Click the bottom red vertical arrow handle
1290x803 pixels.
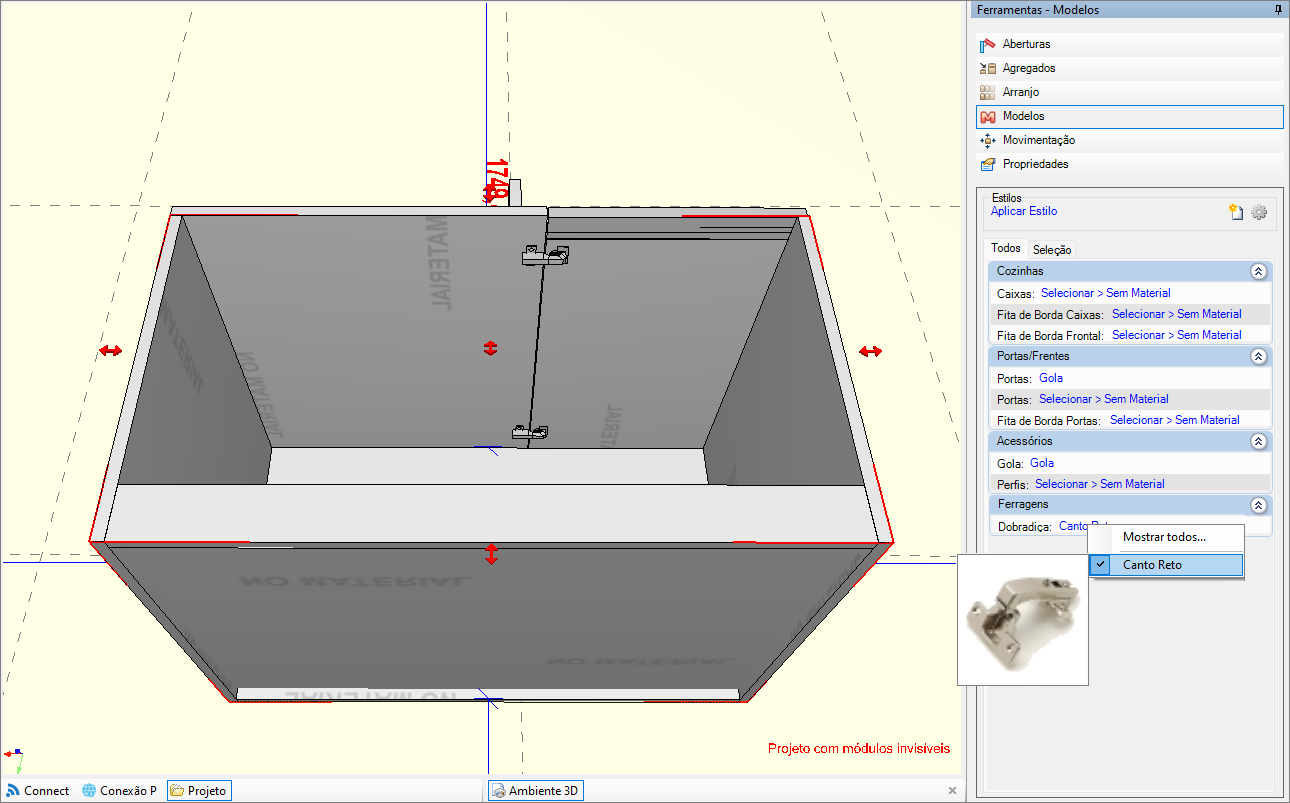coord(491,554)
